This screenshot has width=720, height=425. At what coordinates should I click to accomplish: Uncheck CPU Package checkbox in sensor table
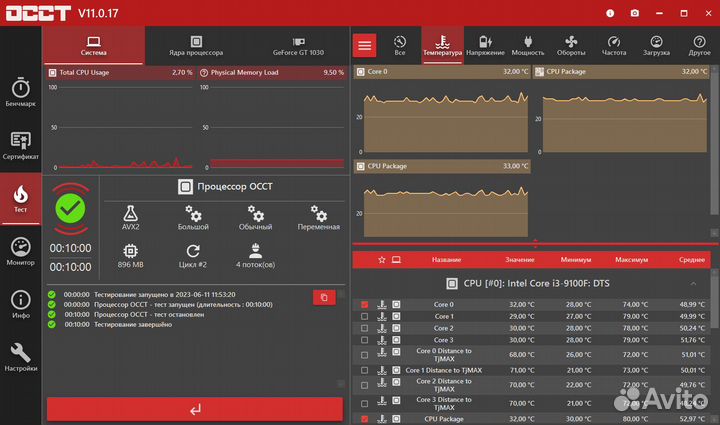[x=365, y=419]
